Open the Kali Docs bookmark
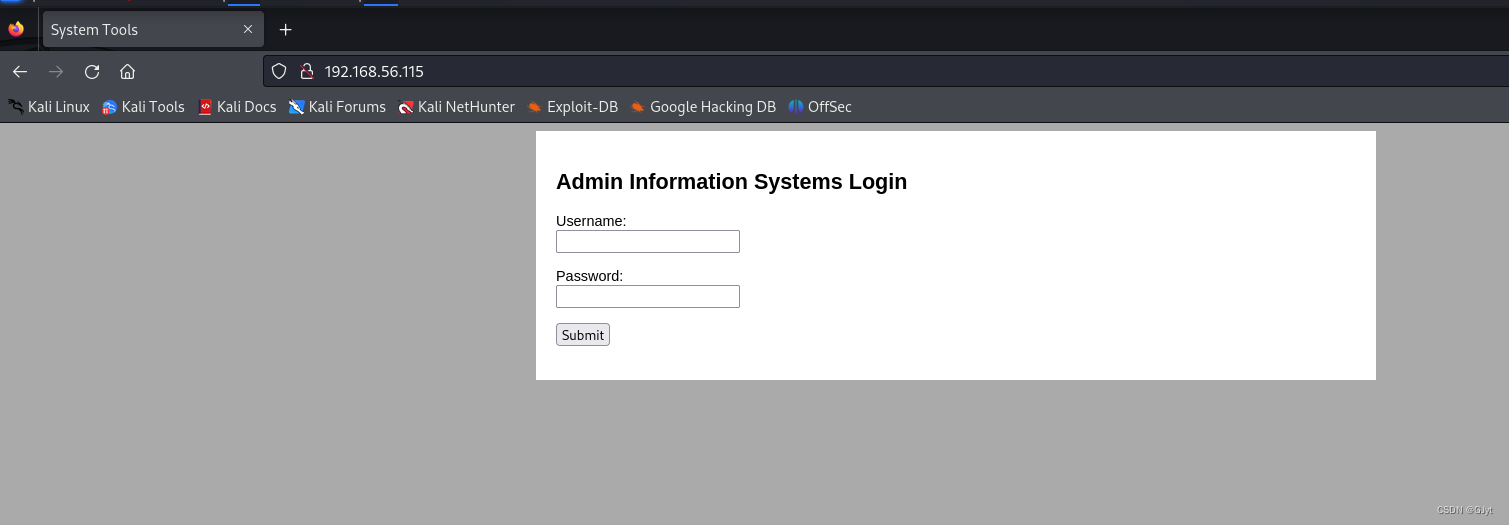This screenshot has width=1509, height=525. [x=237, y=107]
